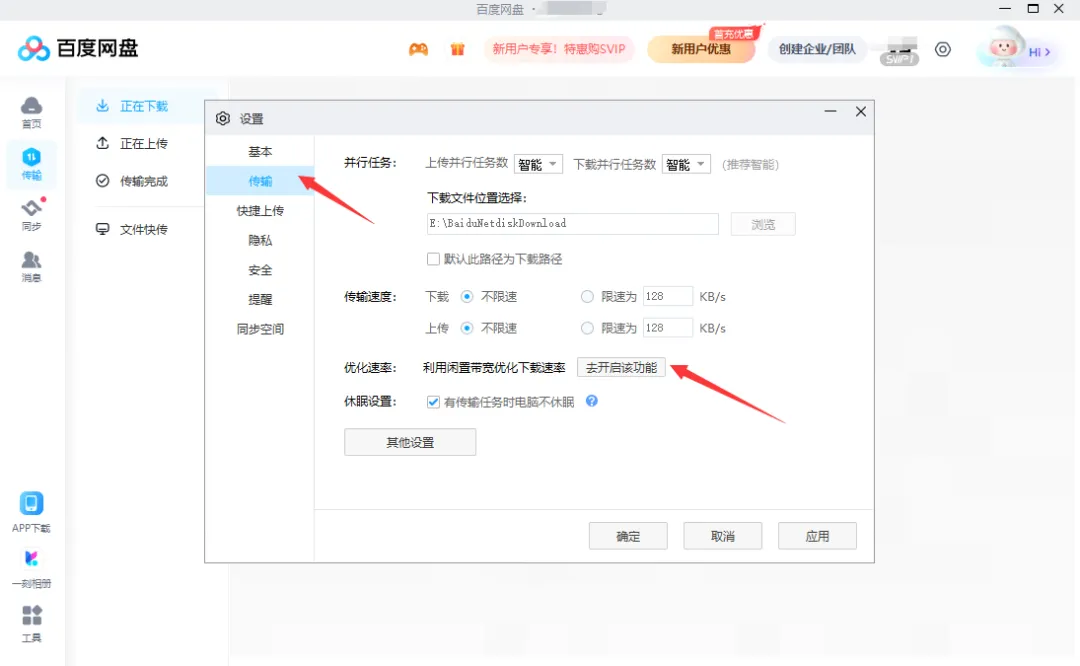
Task: Open the gear settings icon in header
Action: [943, 50]
